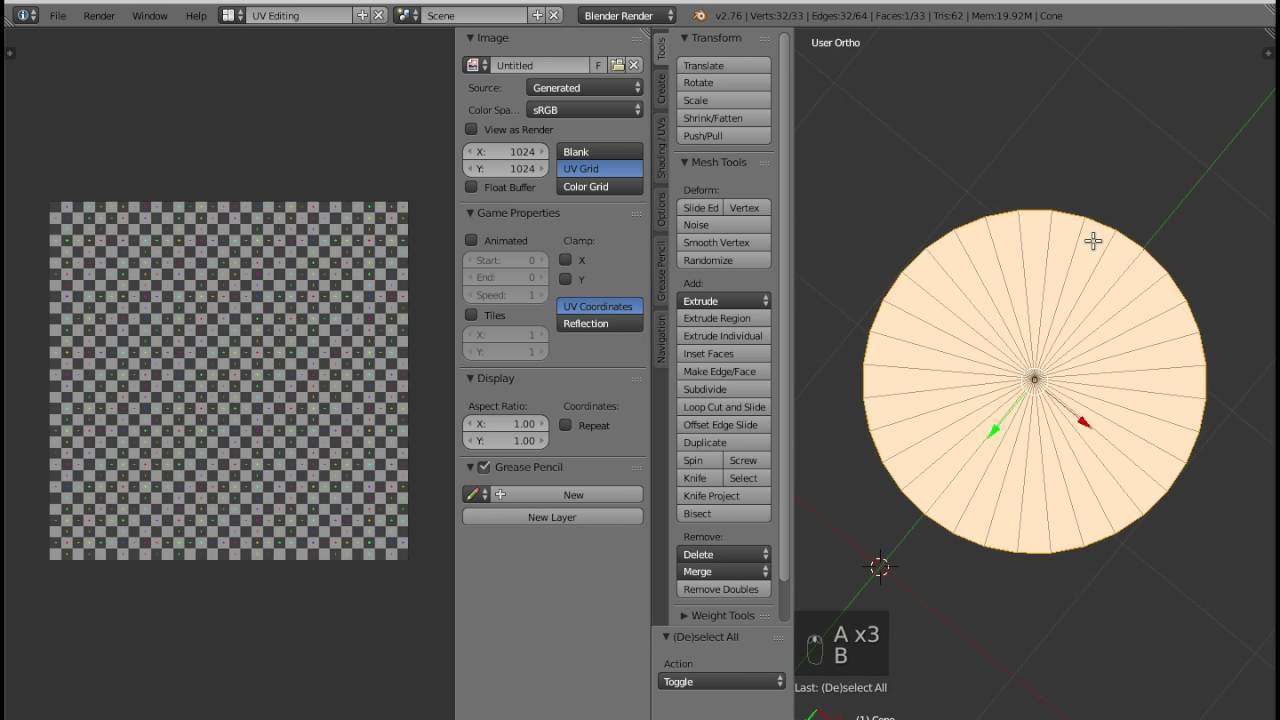Add a new screen layout with plus icon
Image resolution: width=1280 pixels, height=720 pixels.
coord(363,15)
